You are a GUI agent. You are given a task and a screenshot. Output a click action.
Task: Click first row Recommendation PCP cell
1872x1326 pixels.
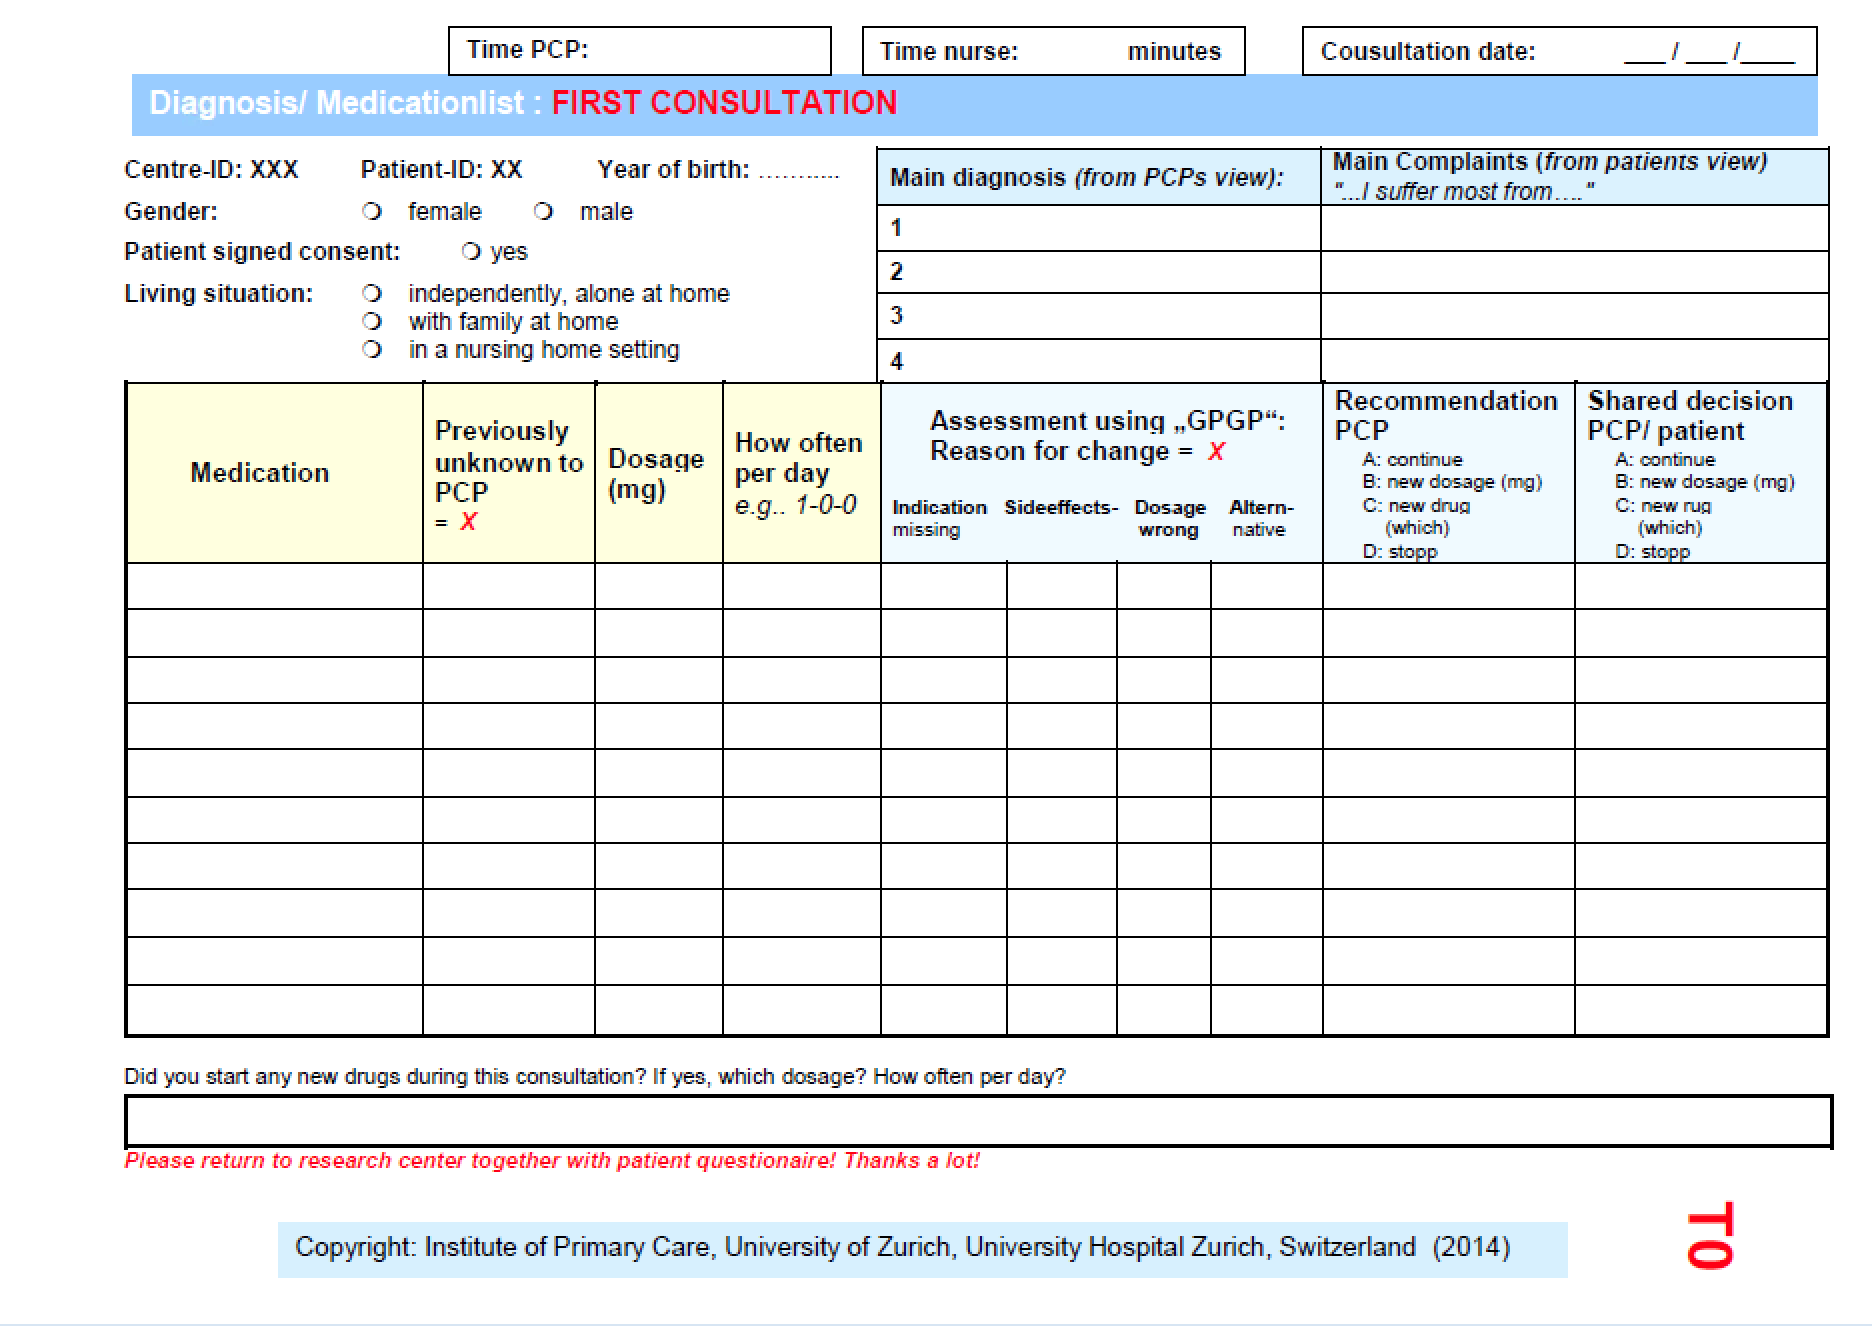tap(1449, 586)
